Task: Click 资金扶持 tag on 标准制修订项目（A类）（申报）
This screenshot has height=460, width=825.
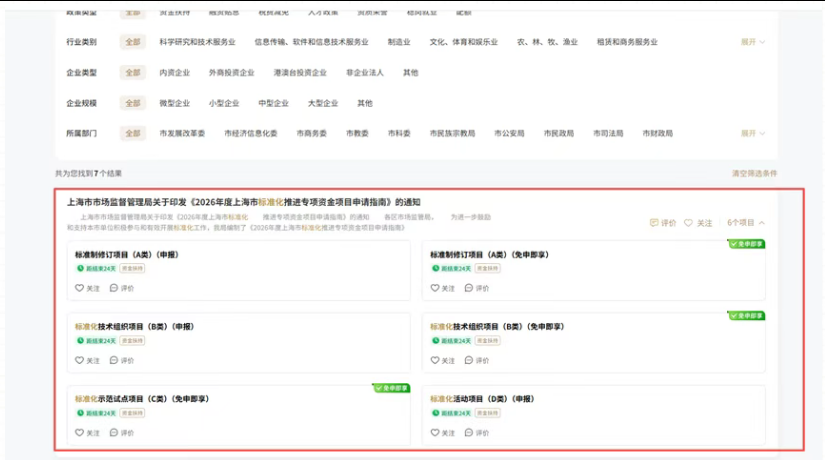Action: (132, 268)
